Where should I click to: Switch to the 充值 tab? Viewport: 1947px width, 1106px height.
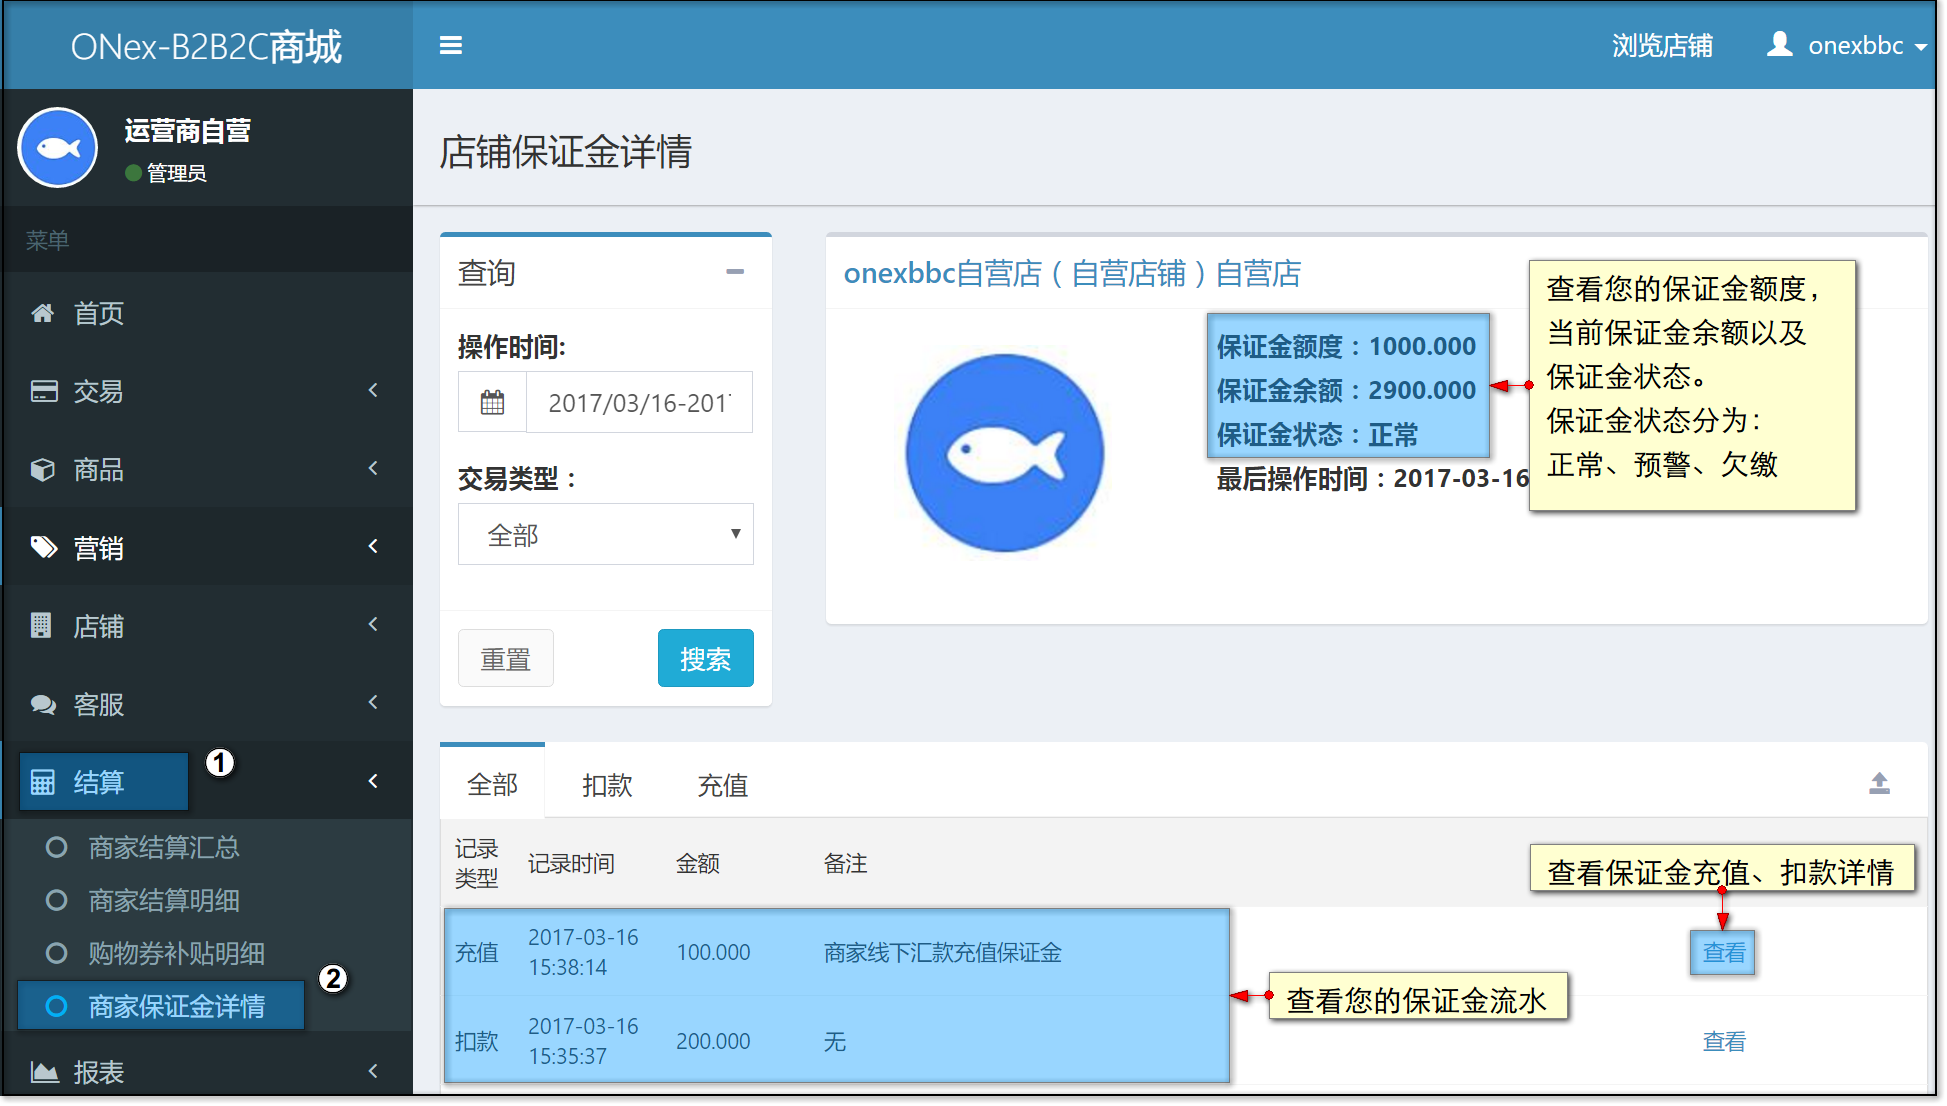[722, 785]
